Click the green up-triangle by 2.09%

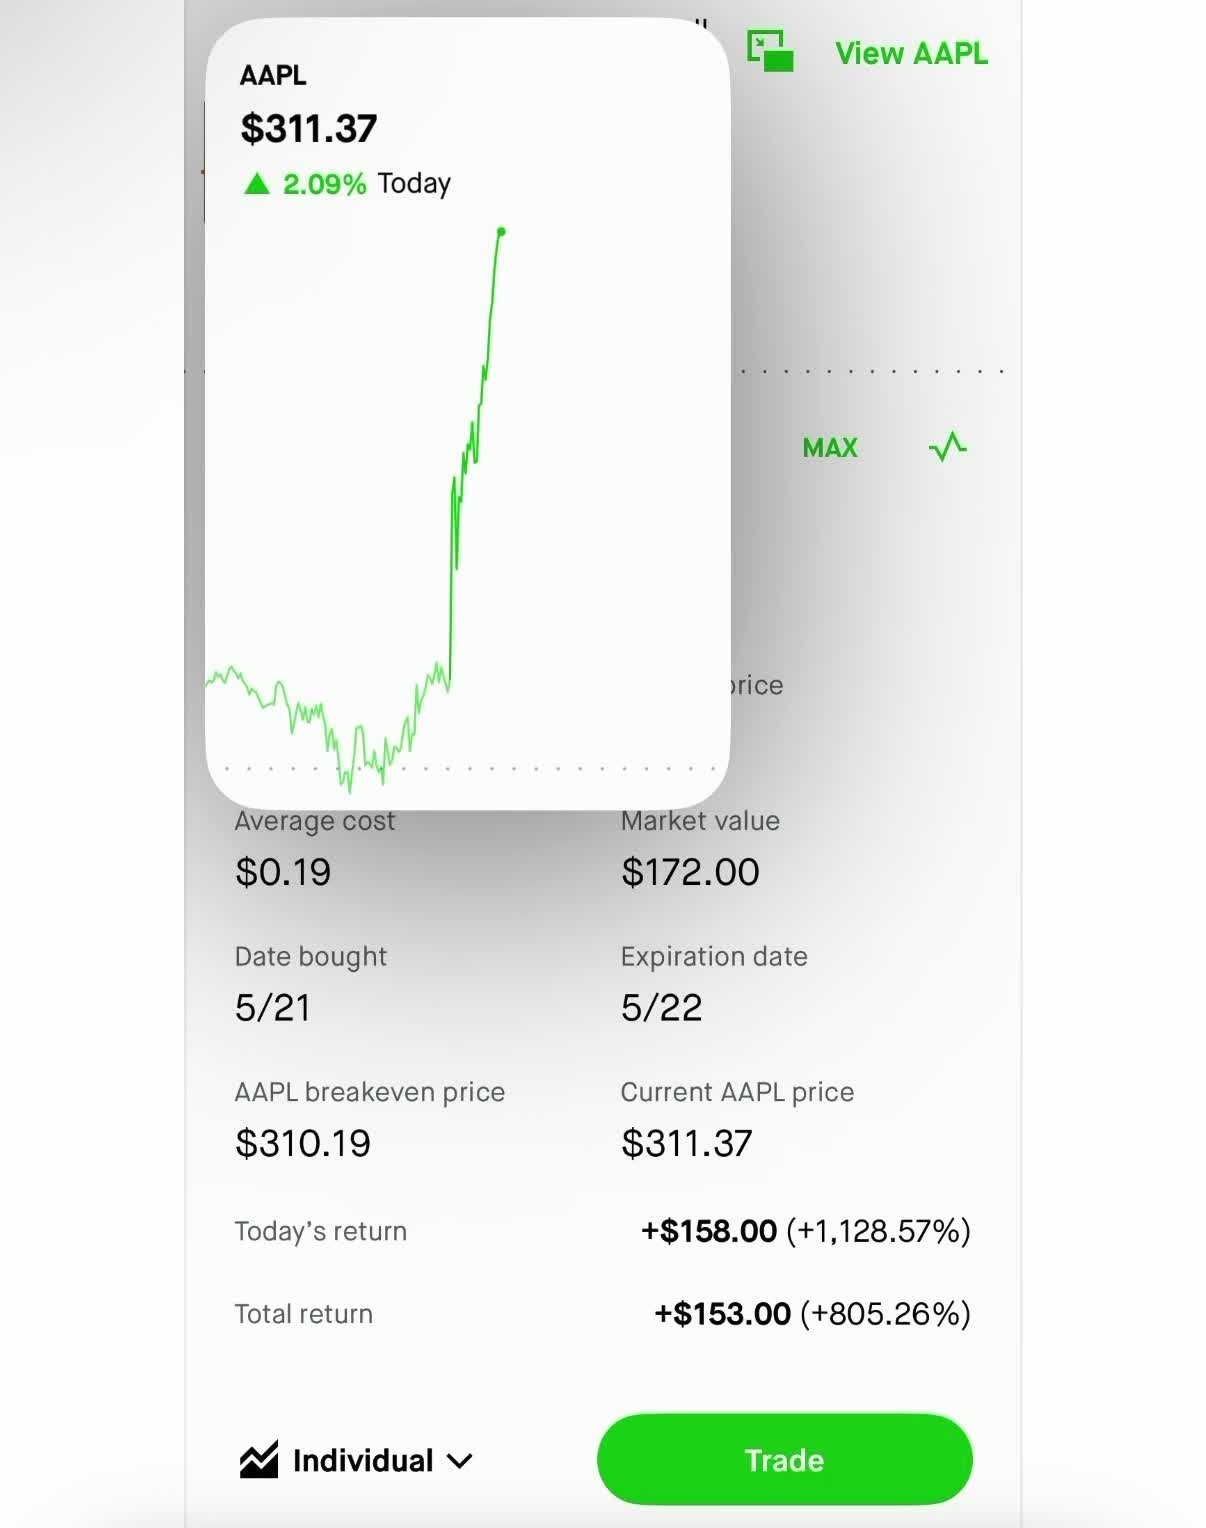pyautogui.click(x=257, y=183)
